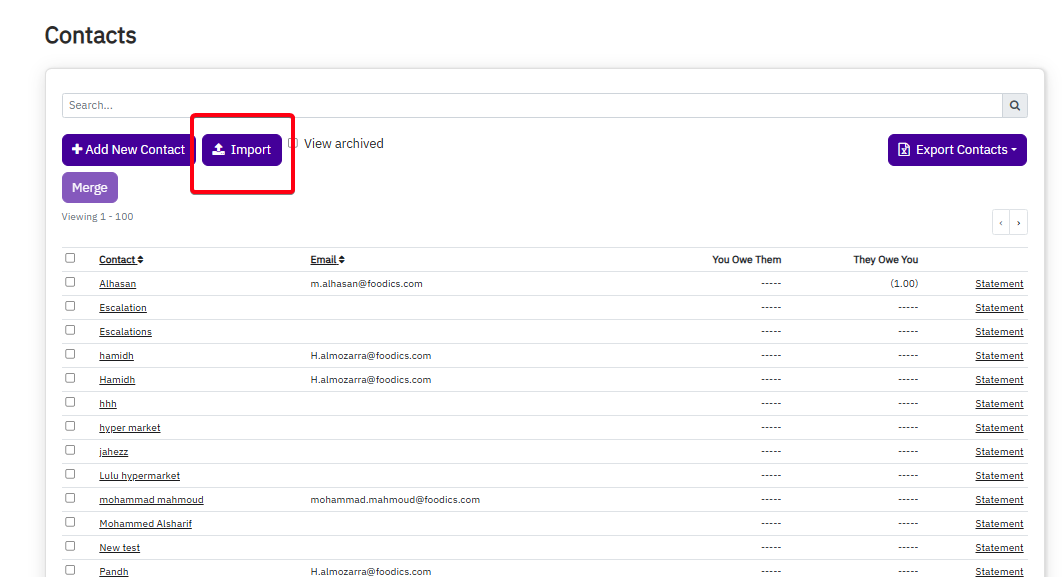This screenshot has width=1063, height=577.
Task: Tick the checkbox for Lulu hypermarket
Action: [70, 474]
